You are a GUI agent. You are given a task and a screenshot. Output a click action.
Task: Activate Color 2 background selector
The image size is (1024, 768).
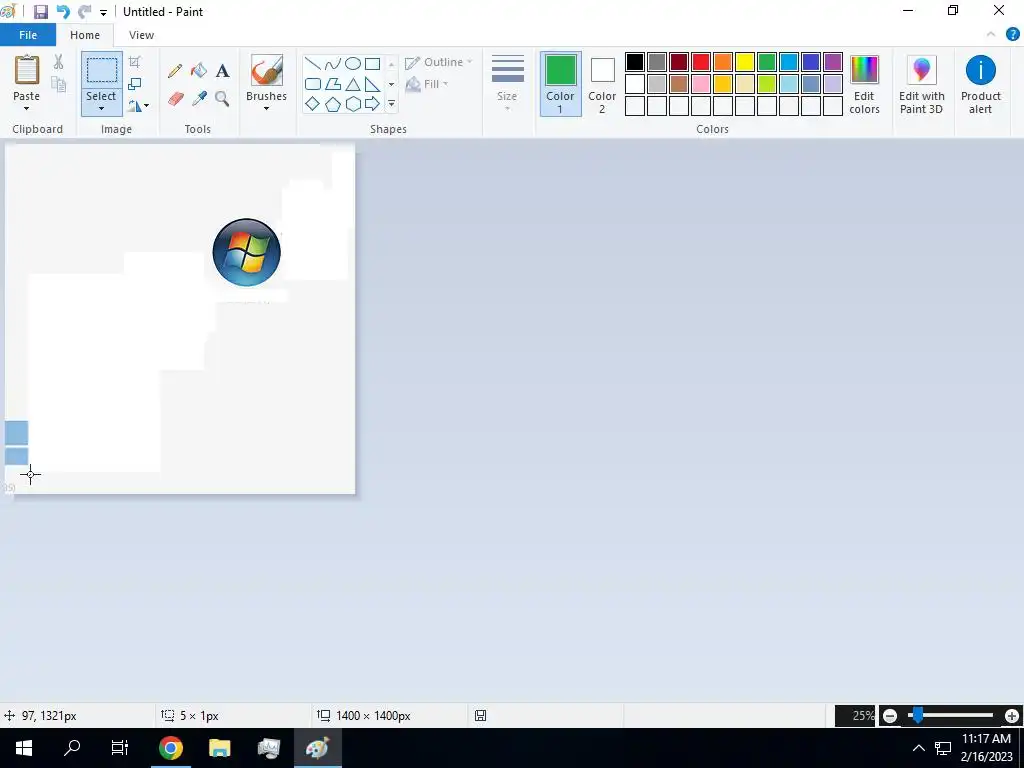pyautogui.click(x=602, y=84)
